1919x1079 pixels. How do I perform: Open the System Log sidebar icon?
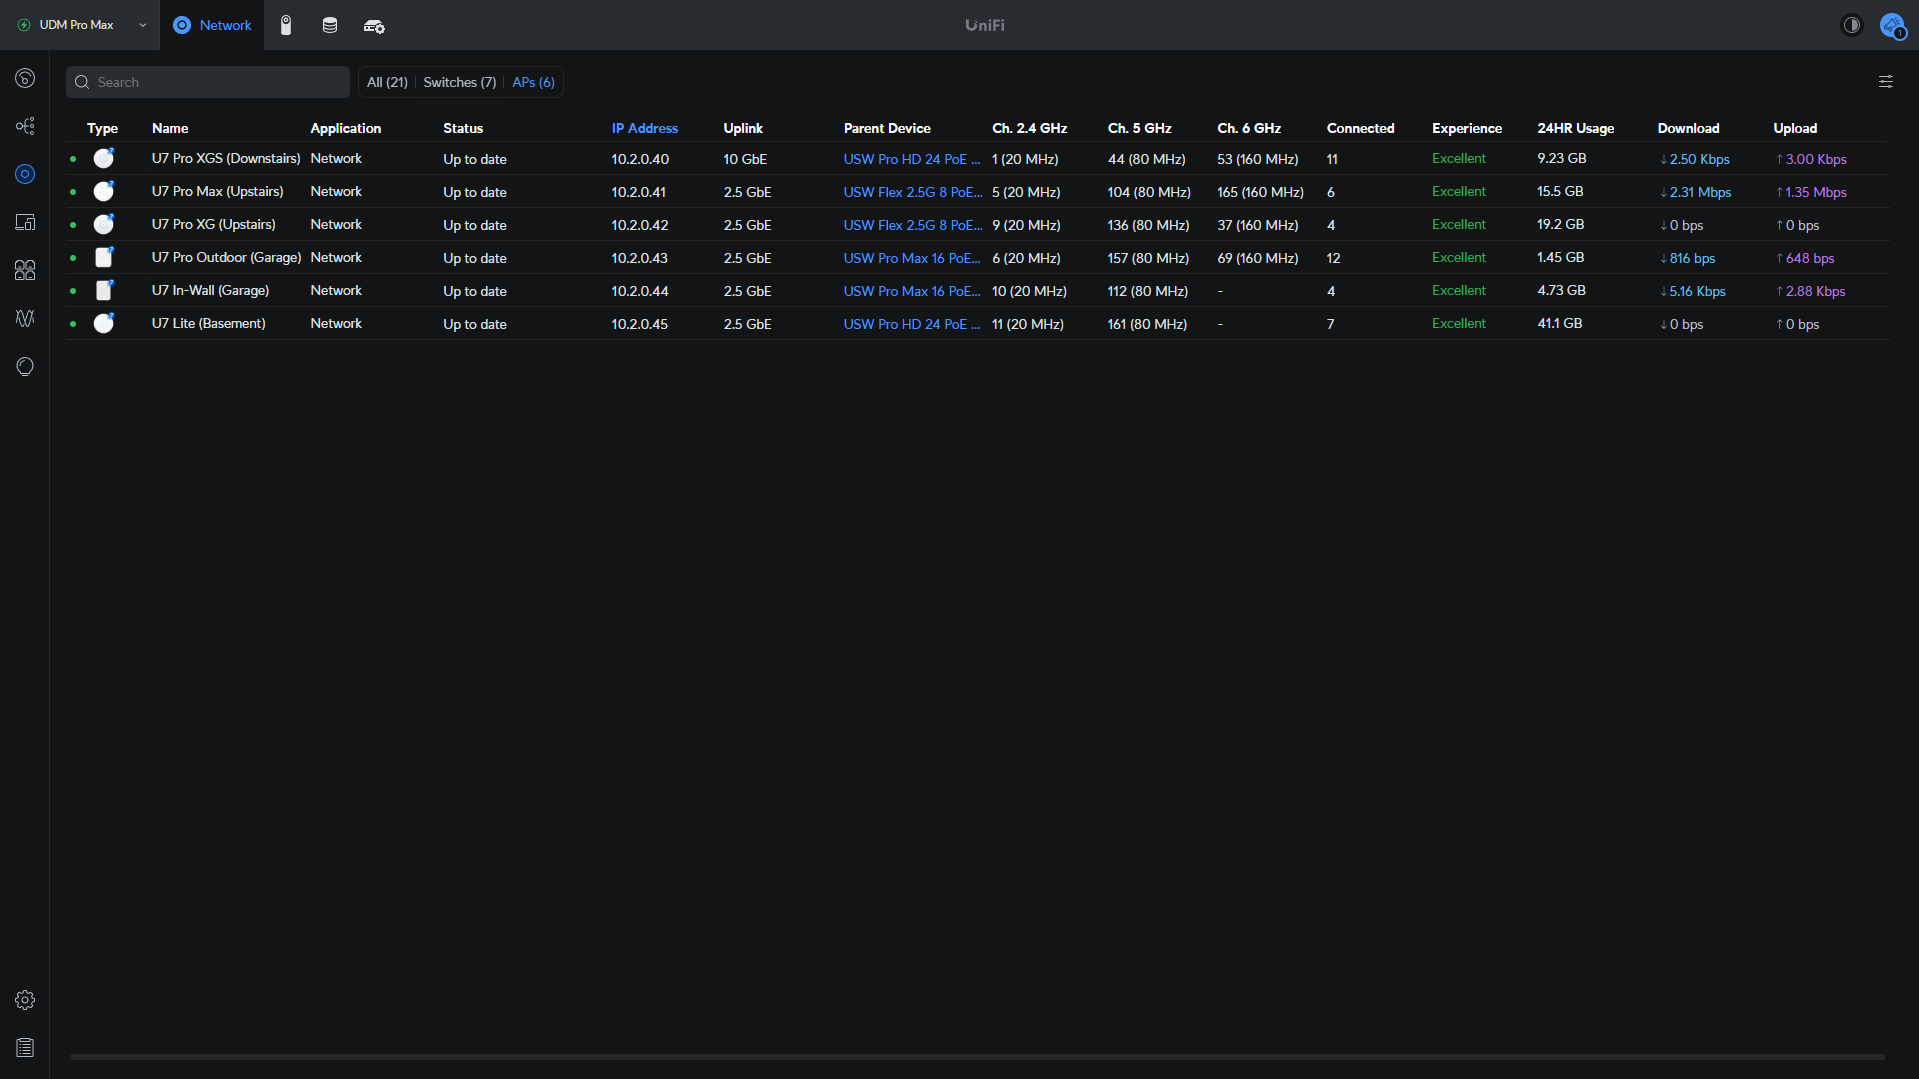[25, 1048]
